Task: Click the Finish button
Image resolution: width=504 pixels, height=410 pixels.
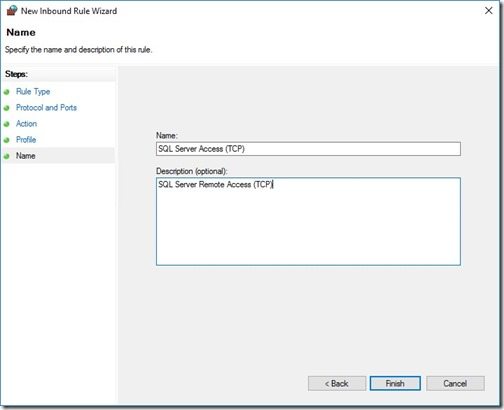Action: tap(395, 384)
